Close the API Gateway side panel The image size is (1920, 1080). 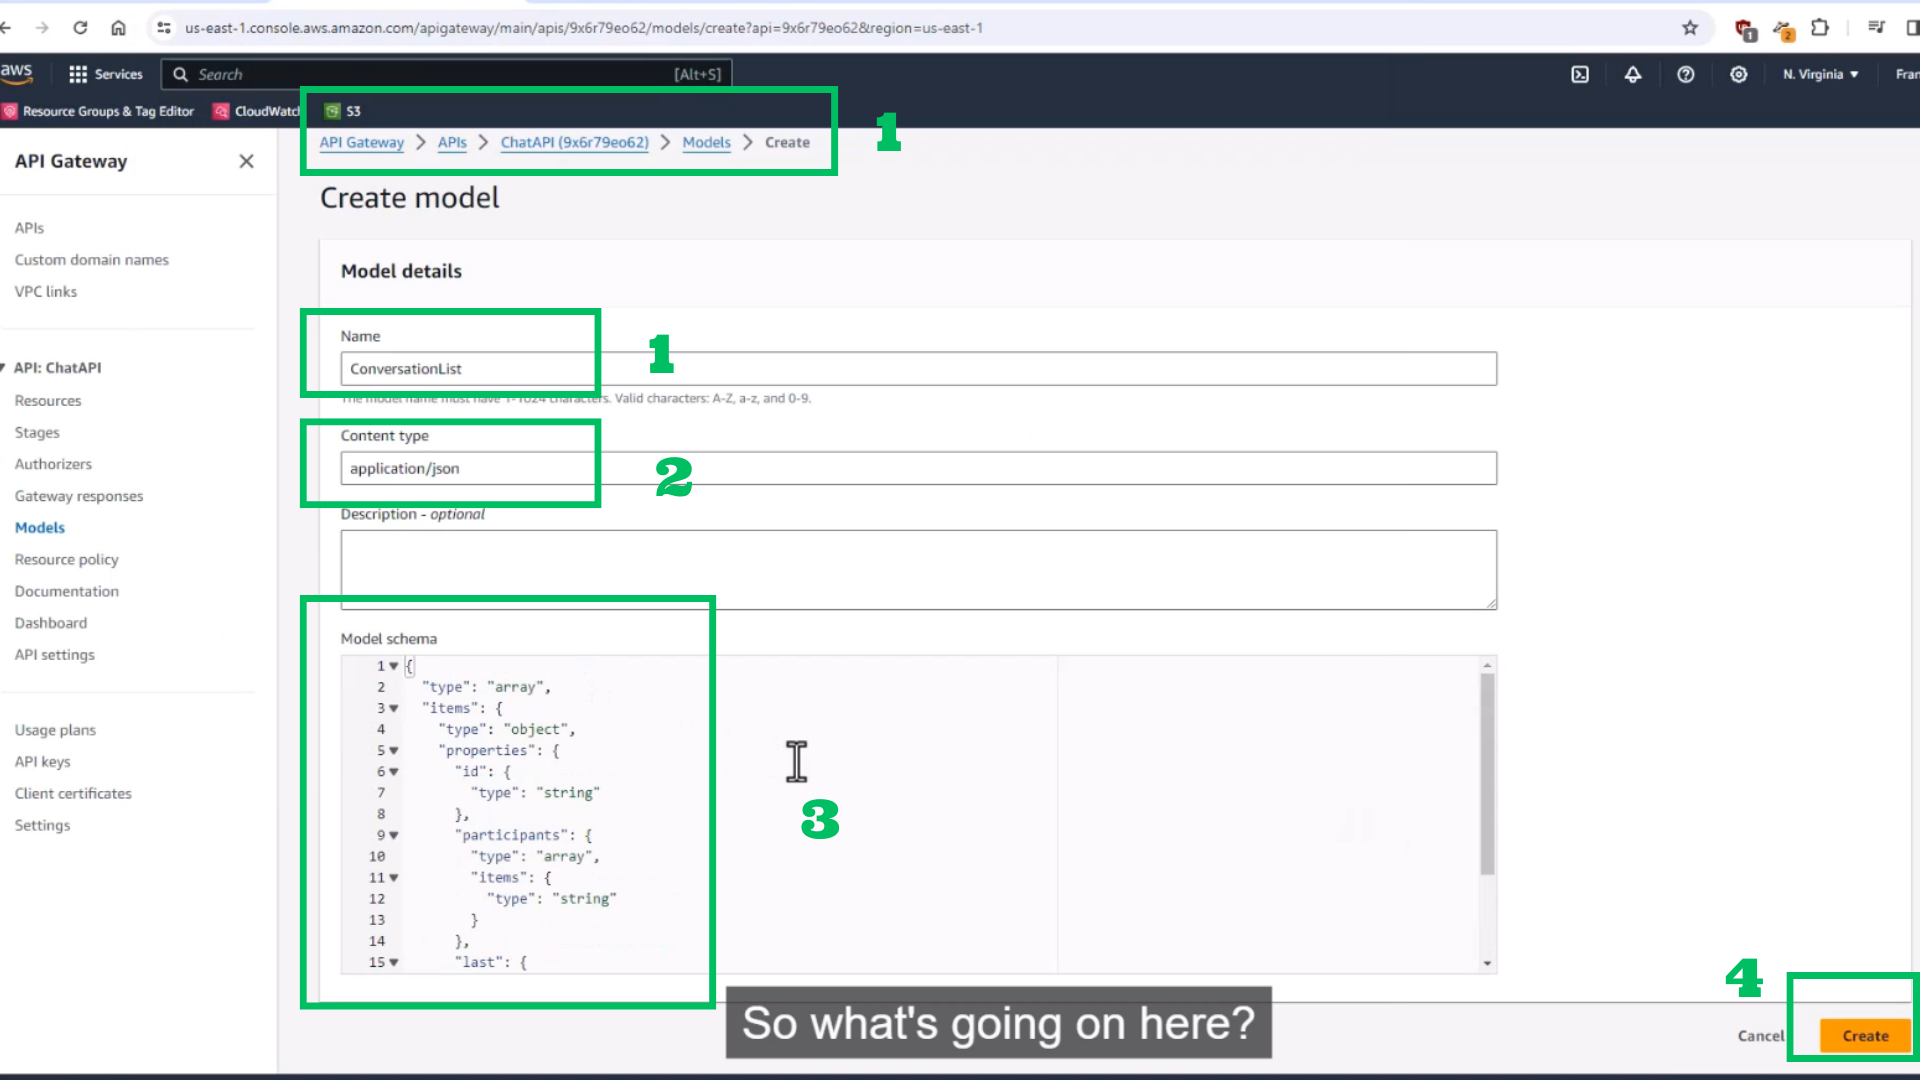246,161
